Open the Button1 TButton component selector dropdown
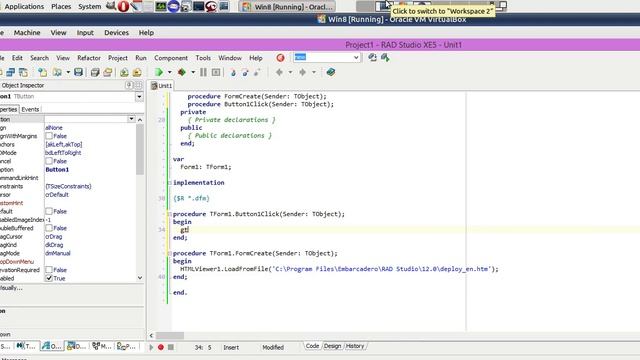Image resolution: width=640 pixels, height=360 pixels. [x=139, y=97]
